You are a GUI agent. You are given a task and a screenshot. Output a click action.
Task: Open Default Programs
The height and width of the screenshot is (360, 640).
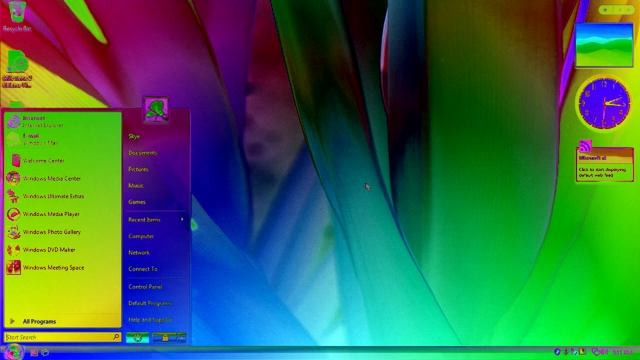click(150, 303)
